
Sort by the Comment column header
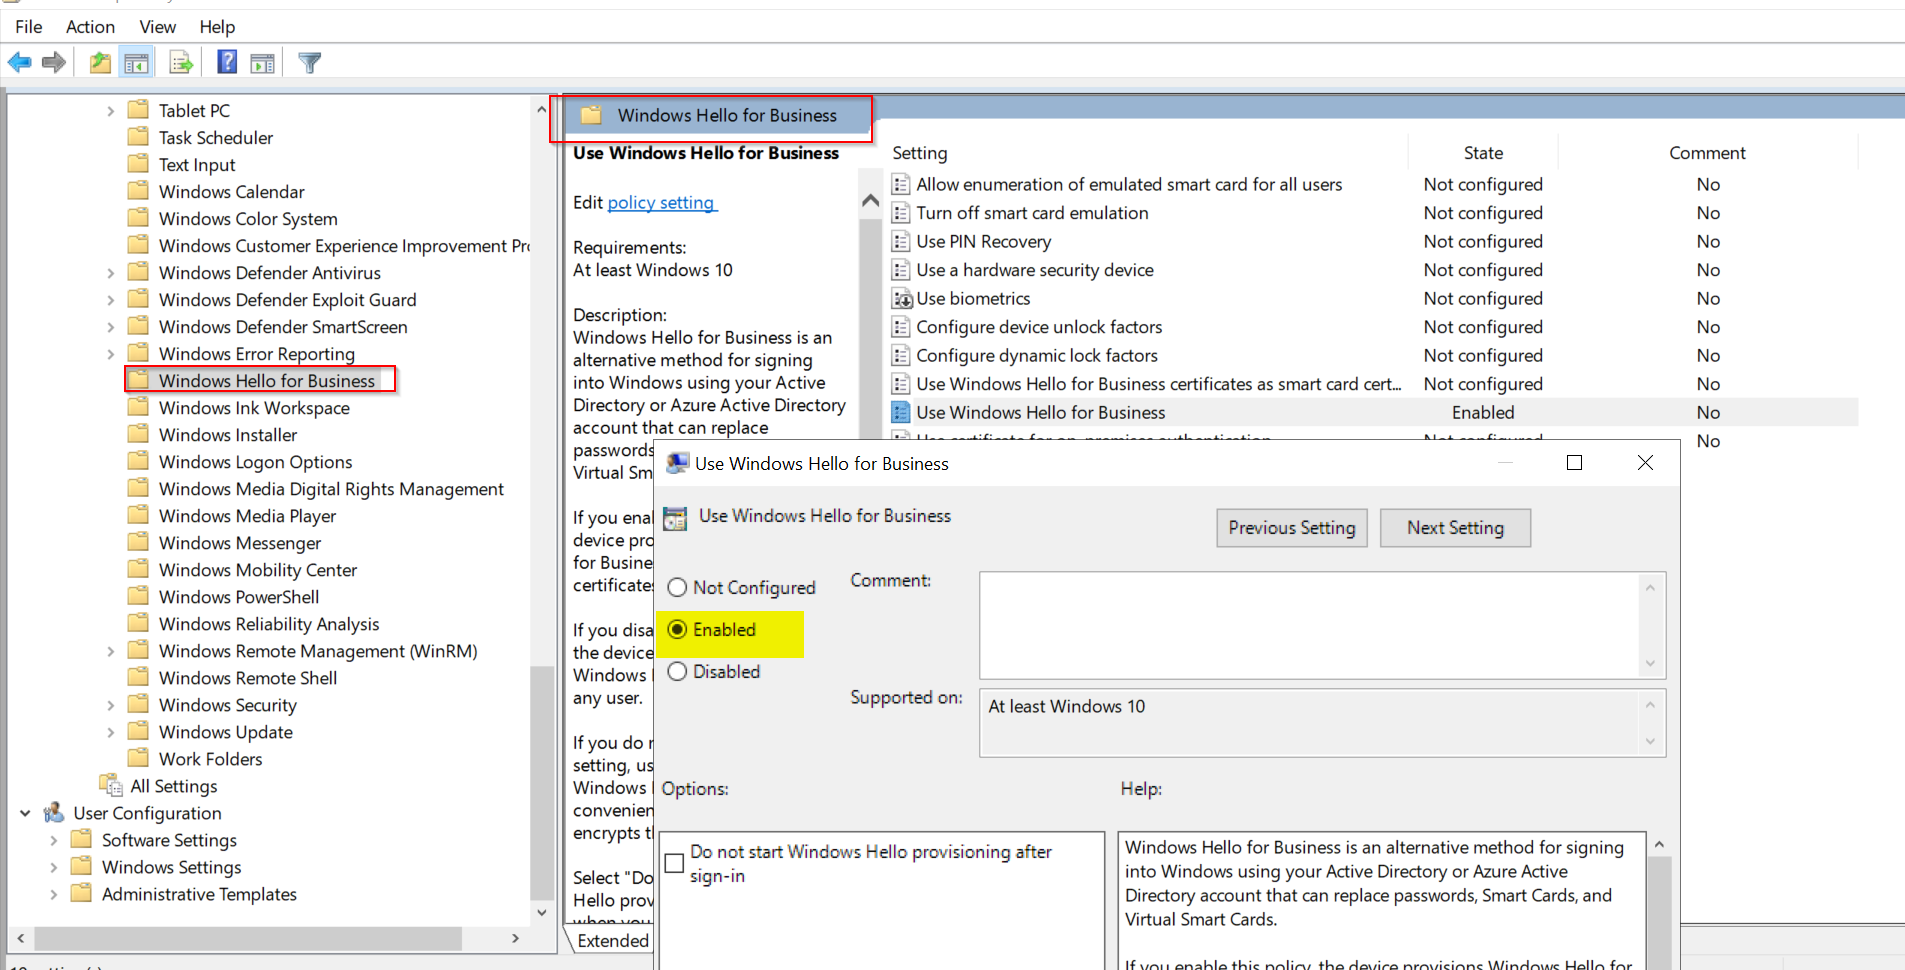point(1707,153)
